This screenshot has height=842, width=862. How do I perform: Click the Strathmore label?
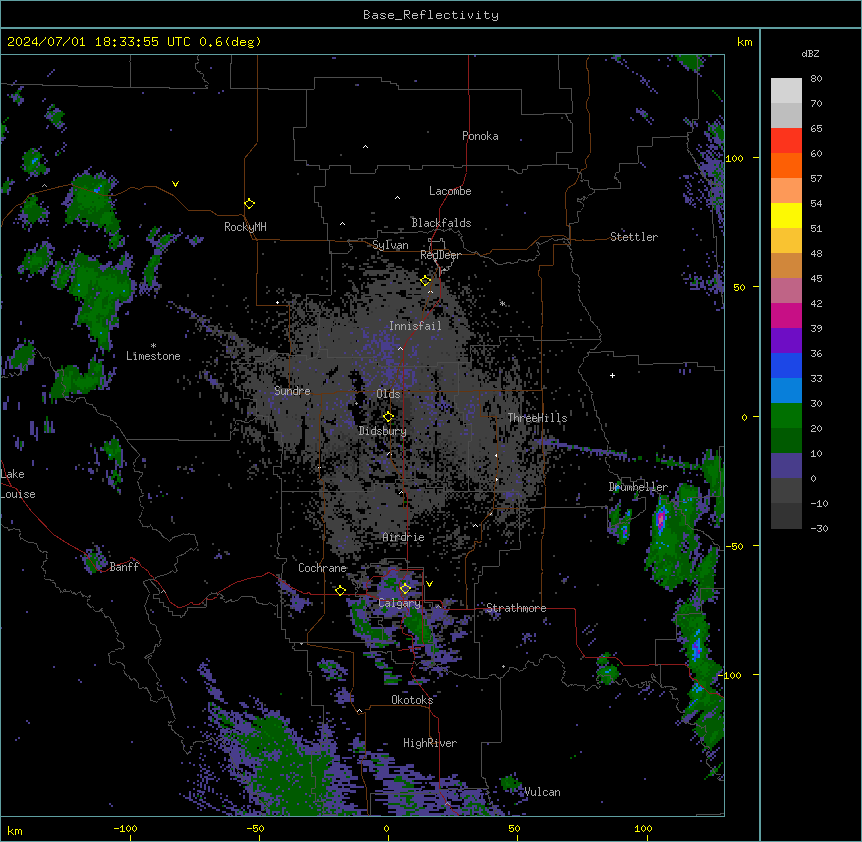[516, 608]
